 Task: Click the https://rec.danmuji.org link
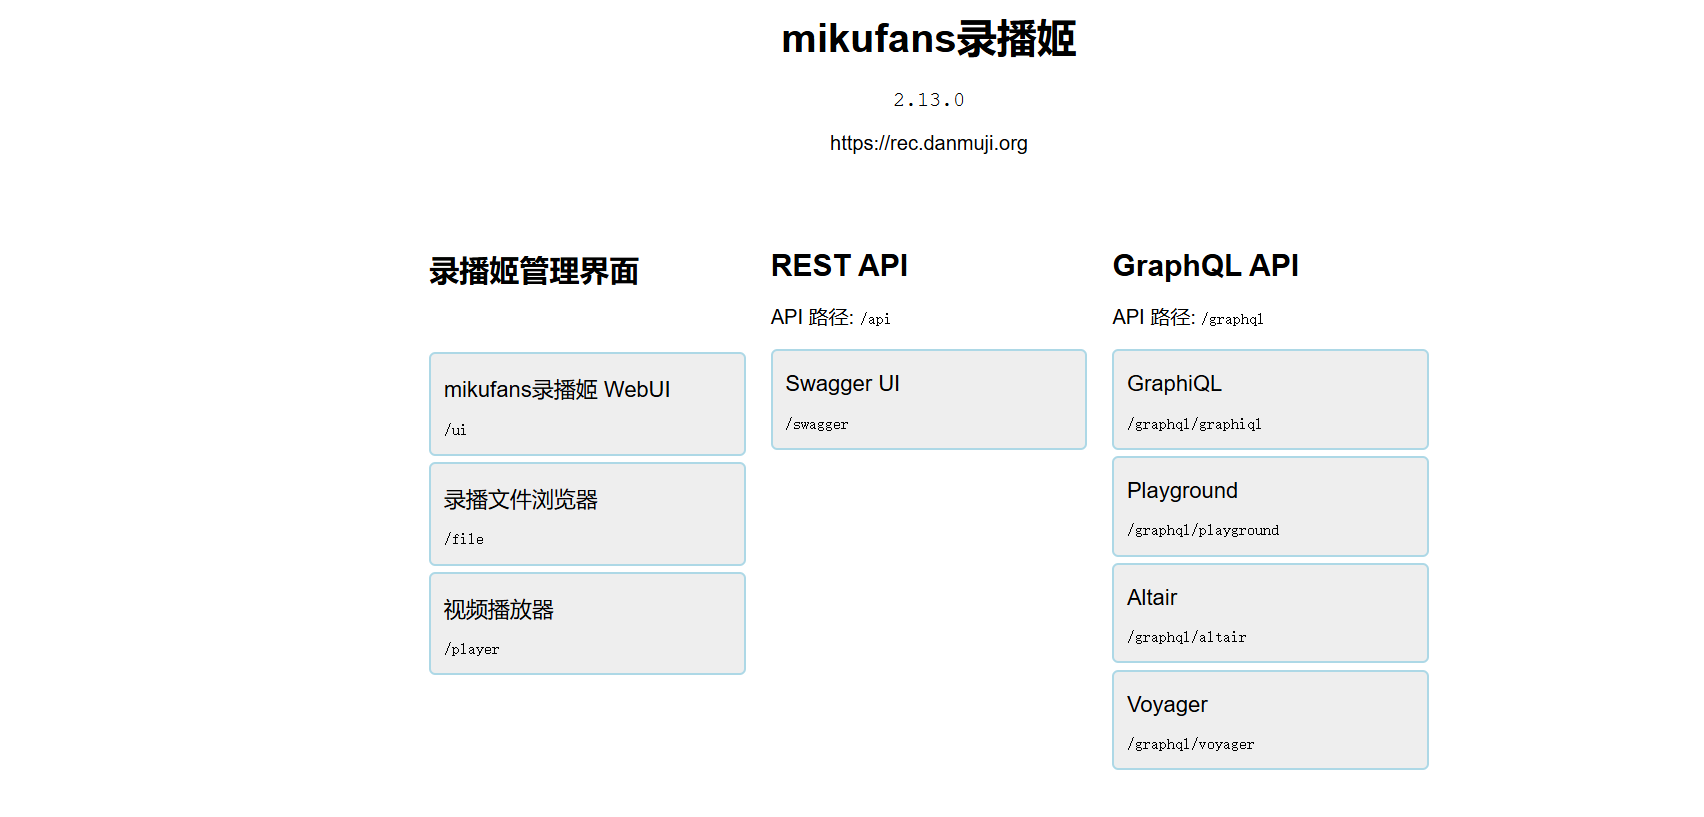(928, 143)
